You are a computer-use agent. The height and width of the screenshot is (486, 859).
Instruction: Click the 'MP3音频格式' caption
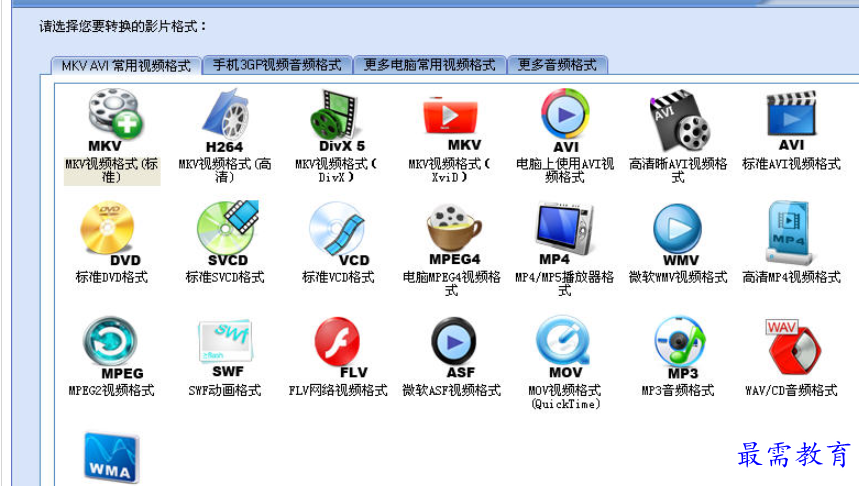(x=678, y=391)
